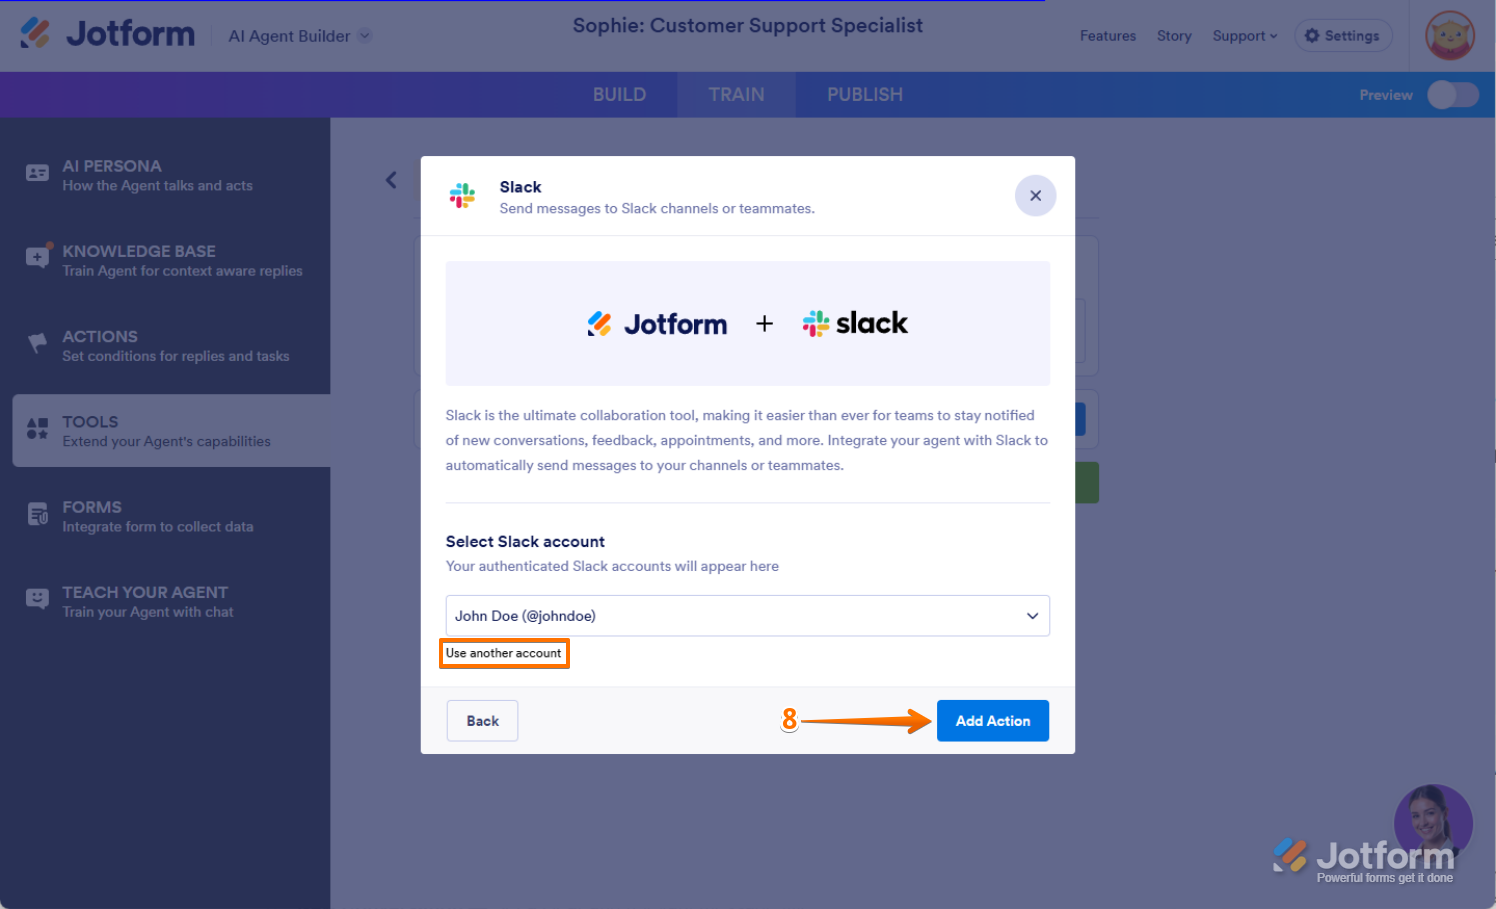Screen dimensions: 1496x909
Task: Click the Use another account link
Action: click(503, 654)
